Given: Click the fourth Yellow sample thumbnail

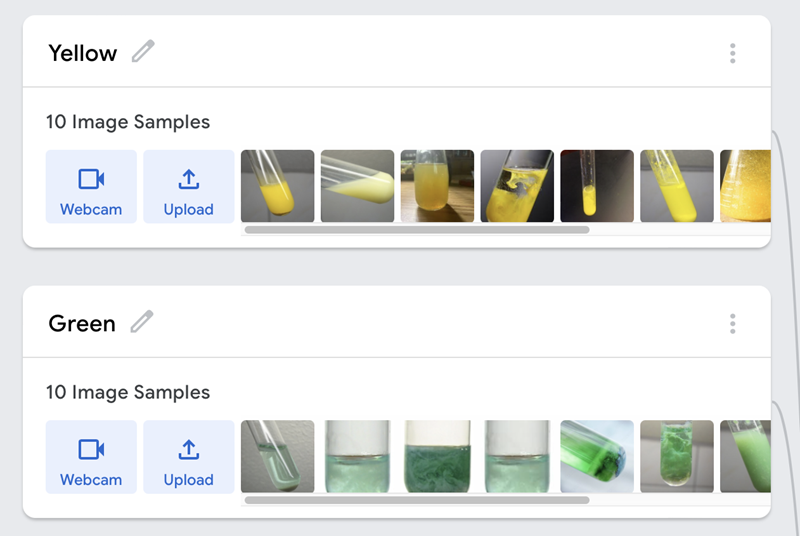Looking at the screenshot, I should coord(517,186).
